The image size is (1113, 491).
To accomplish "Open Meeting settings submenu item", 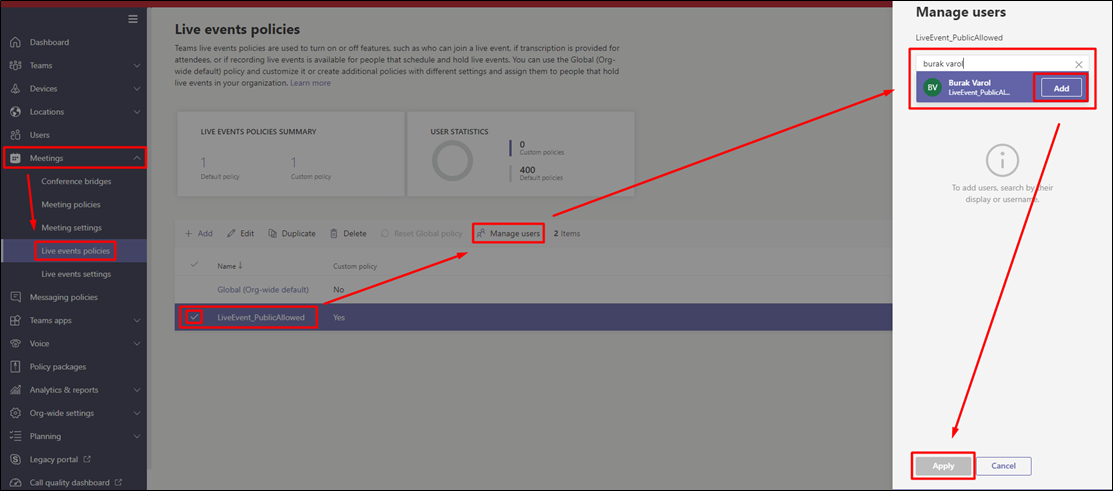I will [x=72, y=228].
